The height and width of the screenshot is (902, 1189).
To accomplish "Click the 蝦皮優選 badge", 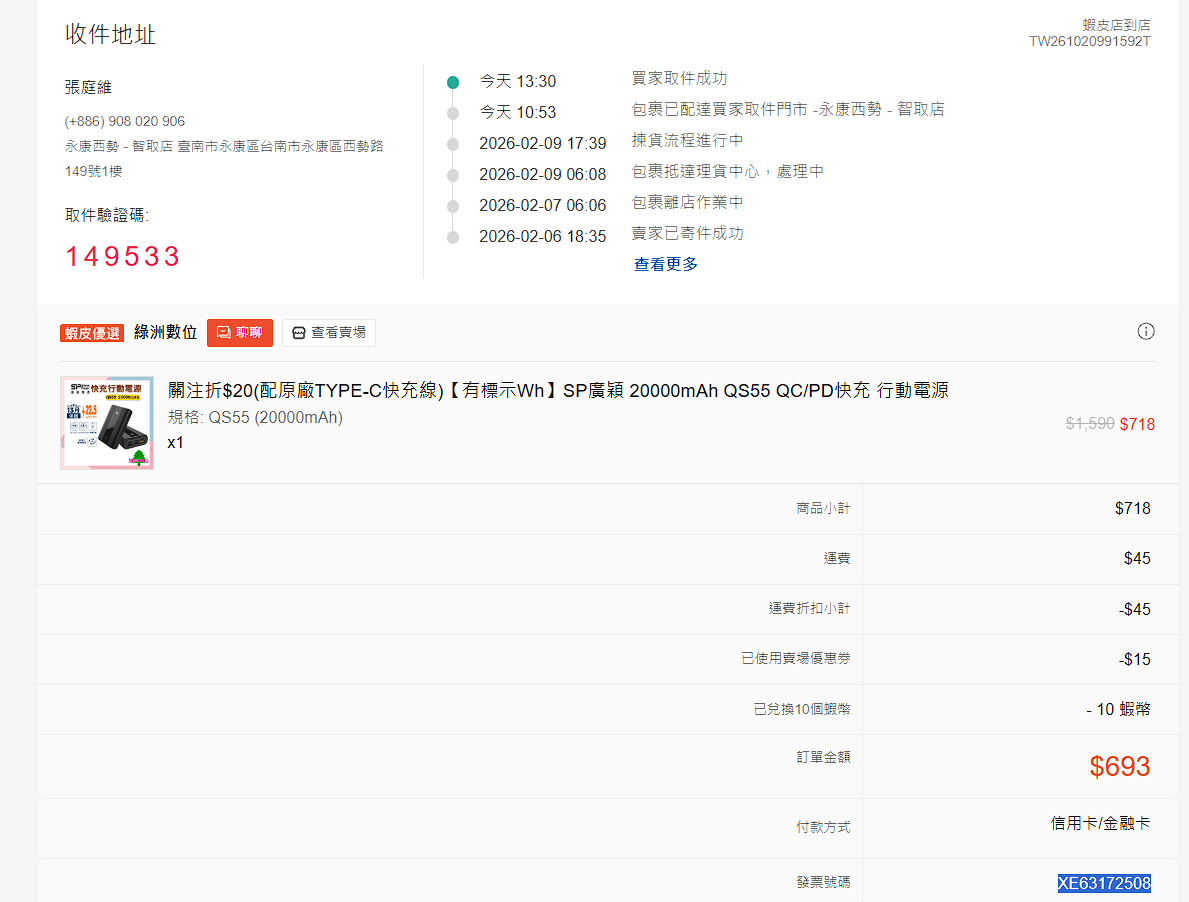I will pos(92,333).
